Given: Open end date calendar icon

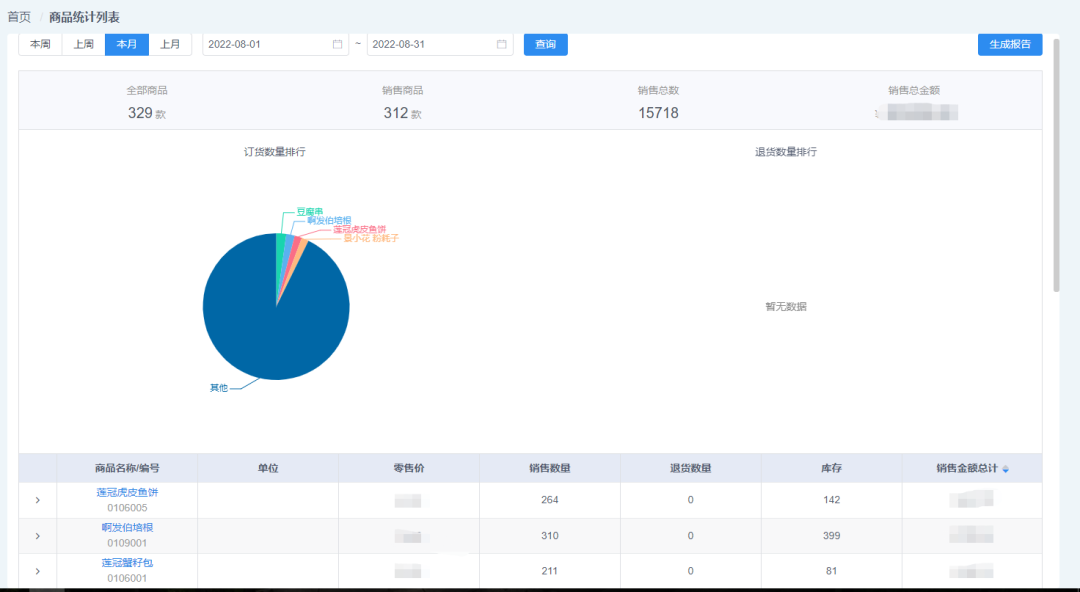Looking at the screenshot, I should pos(502,44).
